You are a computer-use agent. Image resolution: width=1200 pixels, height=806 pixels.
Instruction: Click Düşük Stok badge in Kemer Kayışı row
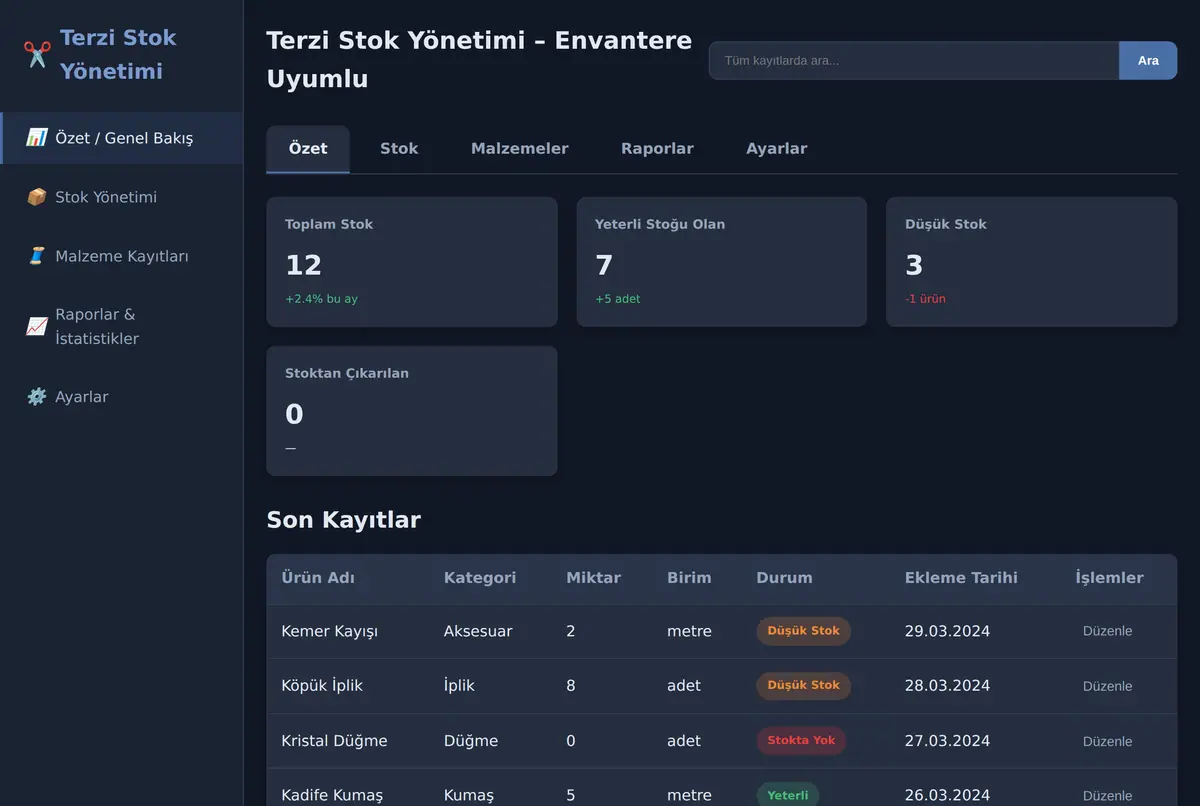[x=804, y=631]
